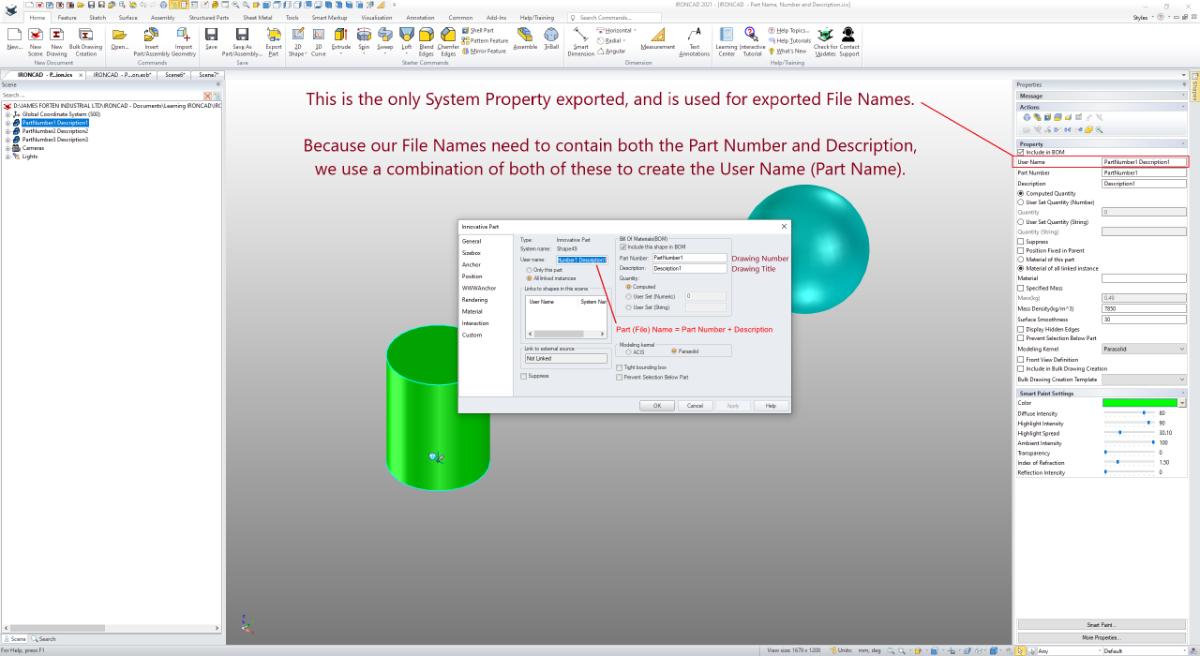Collapse the Smart Paint Settings section

click(x=1182, y=393)
